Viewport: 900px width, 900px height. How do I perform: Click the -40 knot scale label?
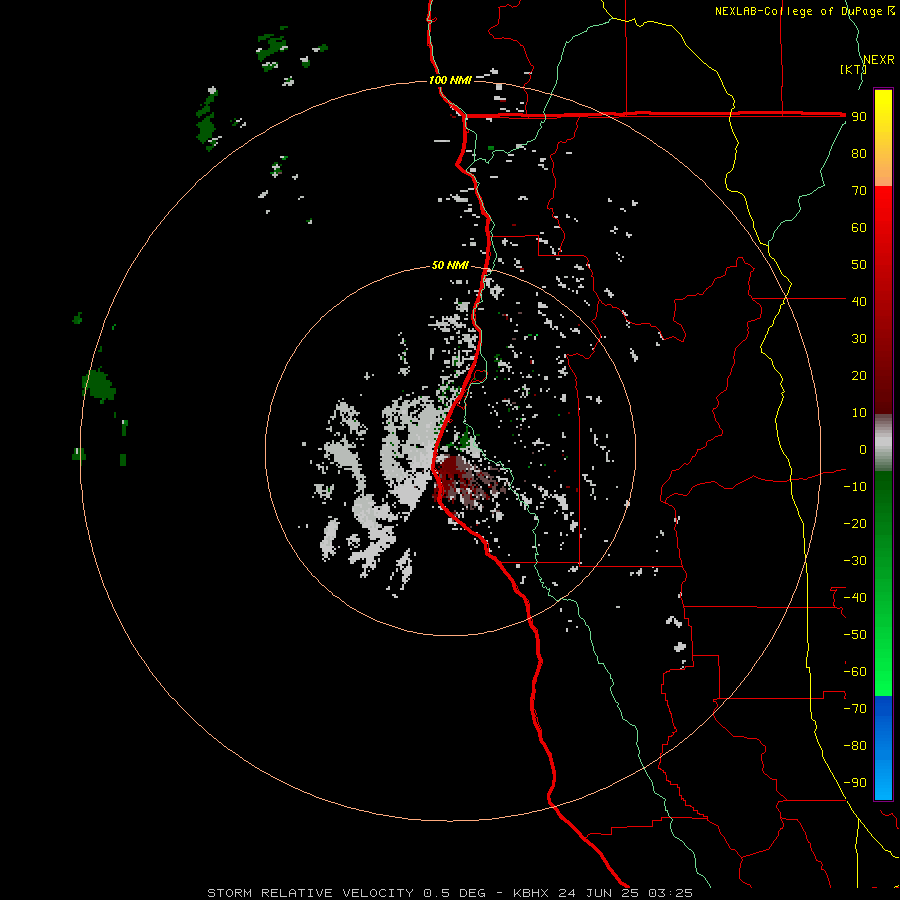click(x=855, y=598)
